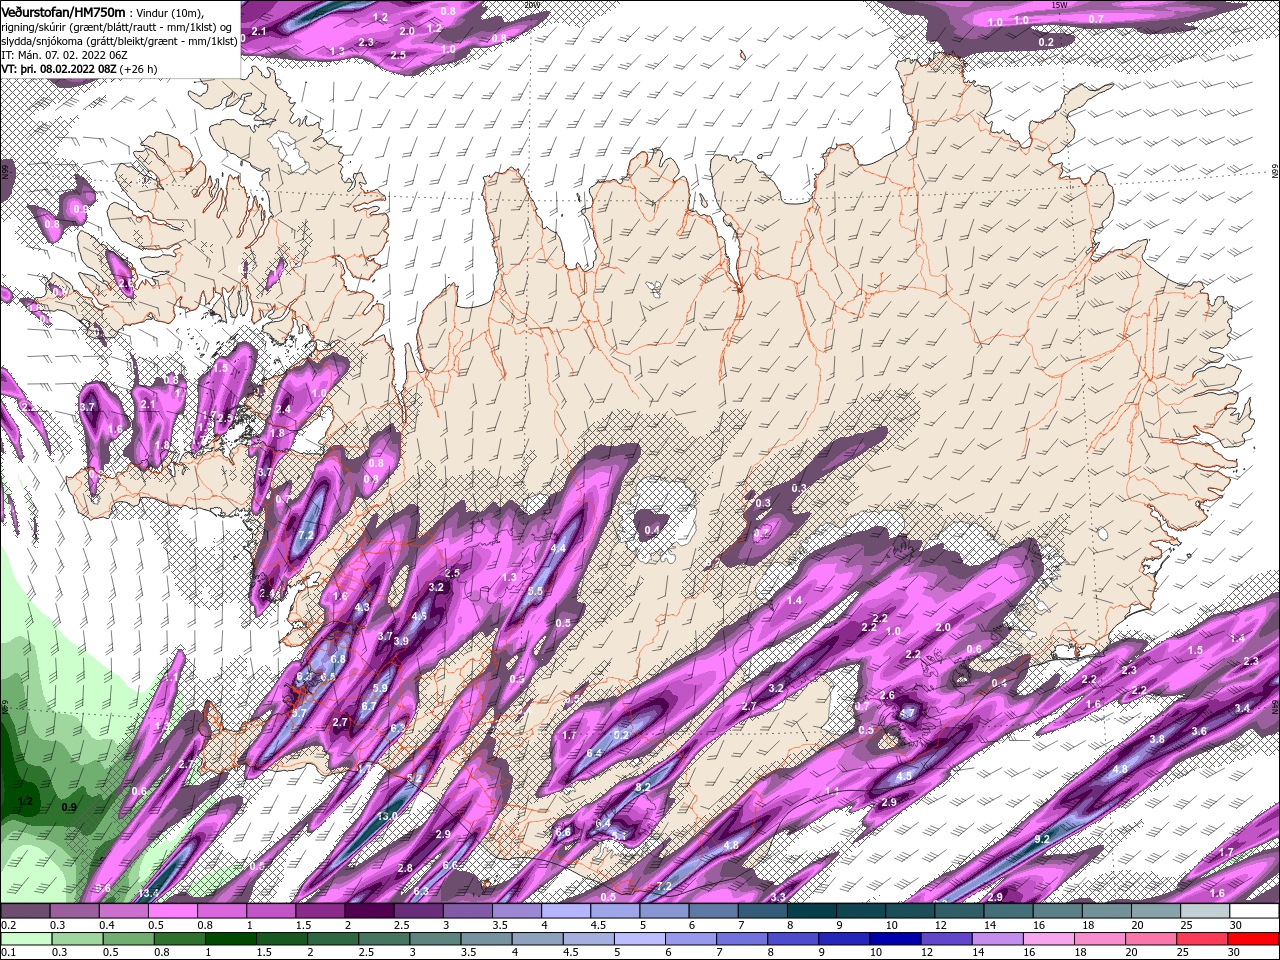Select the bright red swatch at 30 on the lower scale
The image size is (1280, 960).
tap(1253, 939)
